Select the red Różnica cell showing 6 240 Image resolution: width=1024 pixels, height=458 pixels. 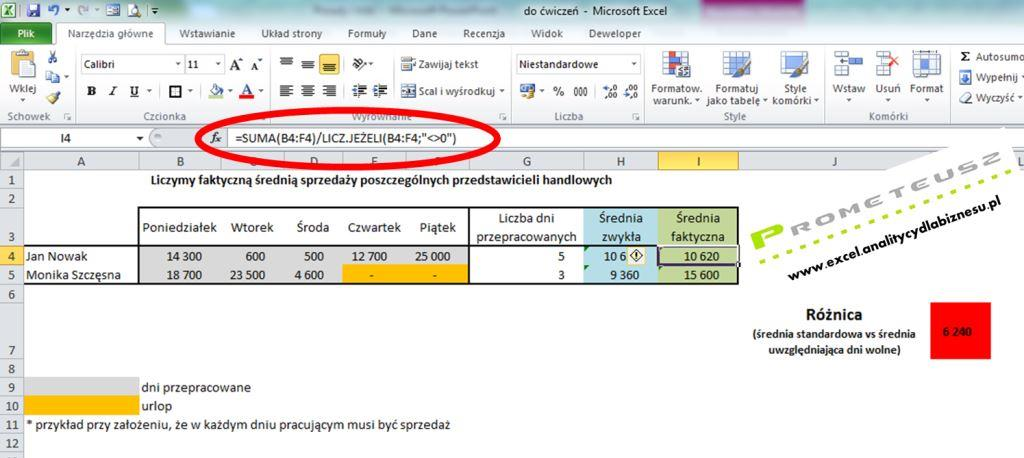coord(960,331)
